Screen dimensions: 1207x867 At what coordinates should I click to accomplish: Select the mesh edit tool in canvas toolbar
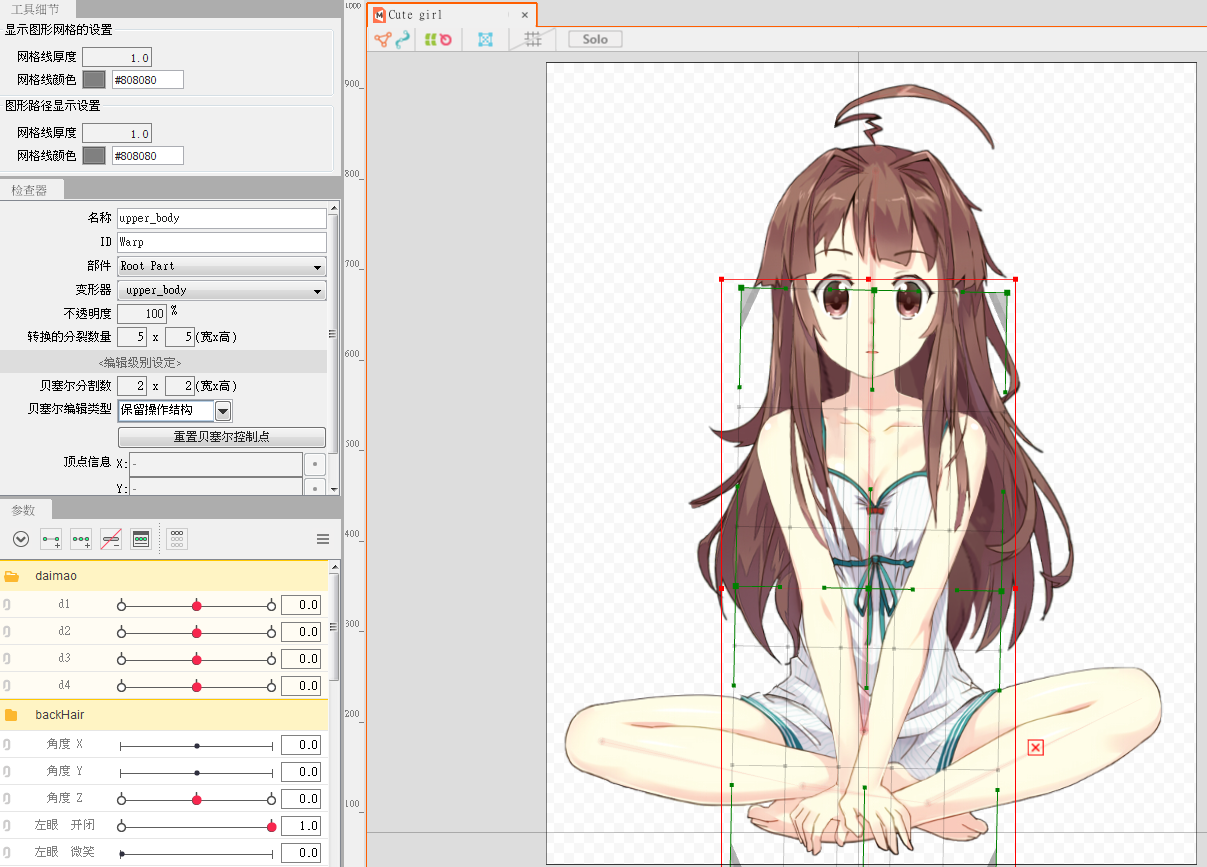coord(382,40)
